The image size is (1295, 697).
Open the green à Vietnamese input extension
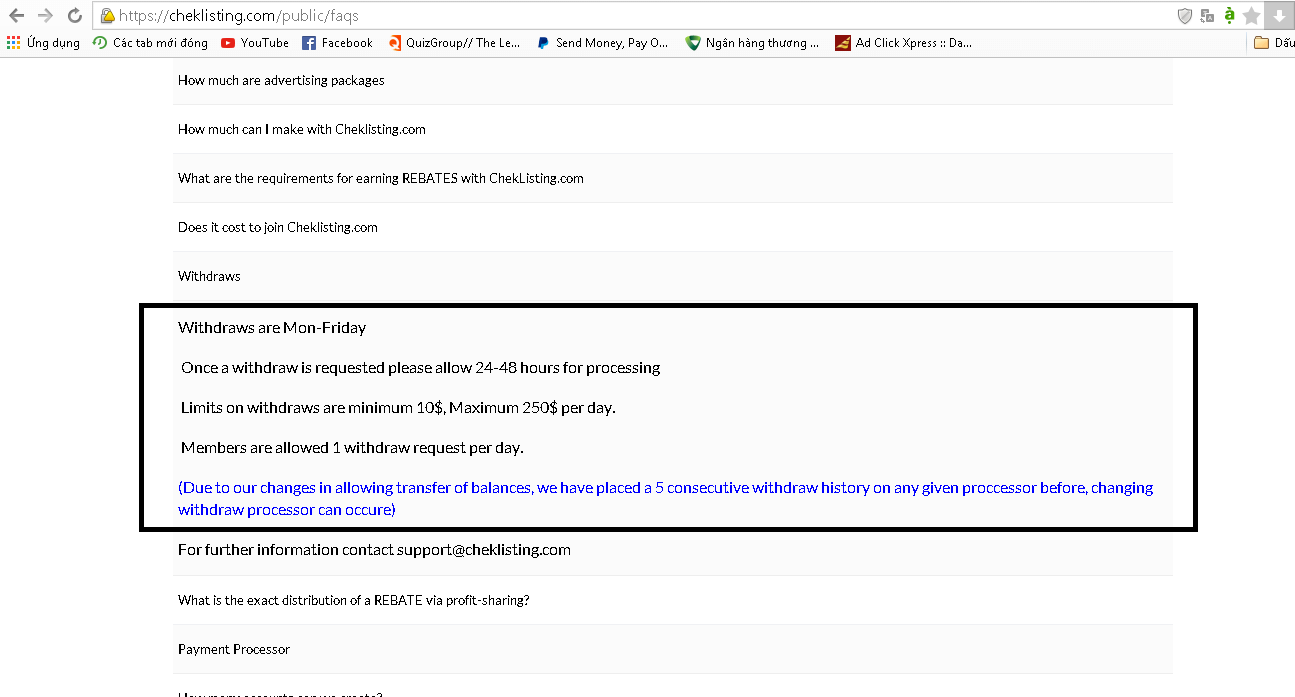click(1230, 16)
